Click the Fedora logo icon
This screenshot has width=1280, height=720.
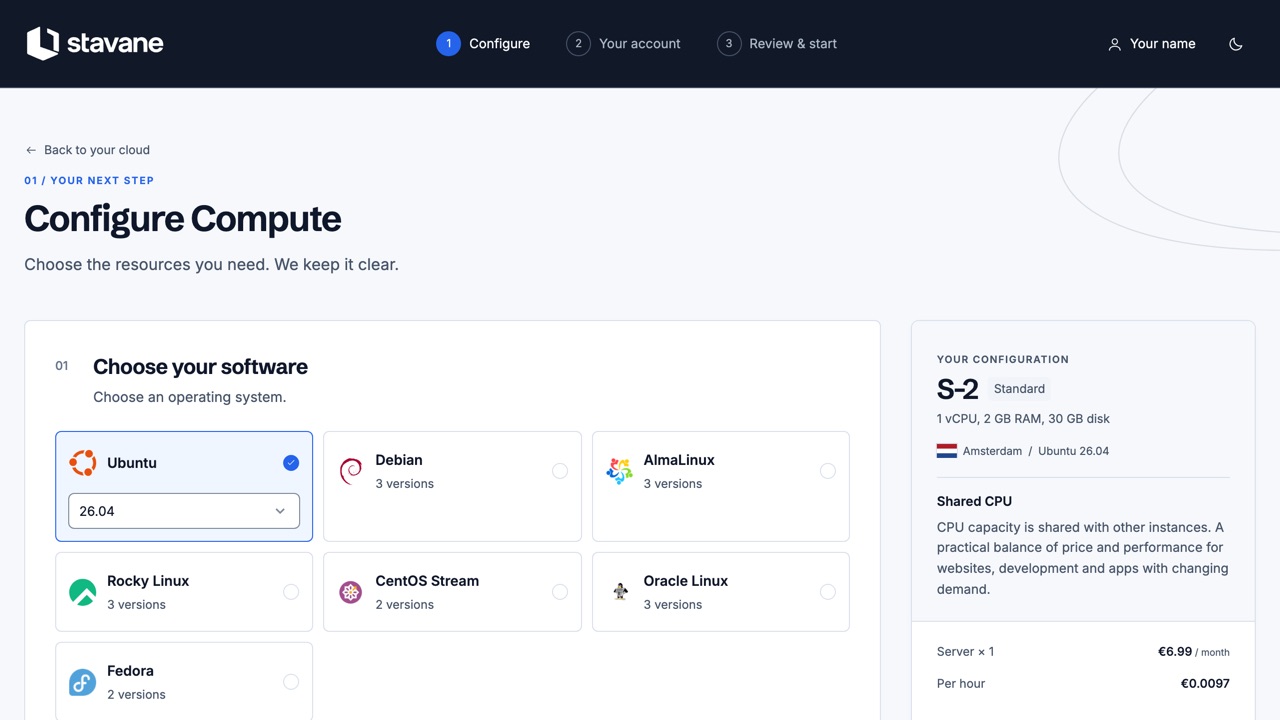(x=82, y=682)
